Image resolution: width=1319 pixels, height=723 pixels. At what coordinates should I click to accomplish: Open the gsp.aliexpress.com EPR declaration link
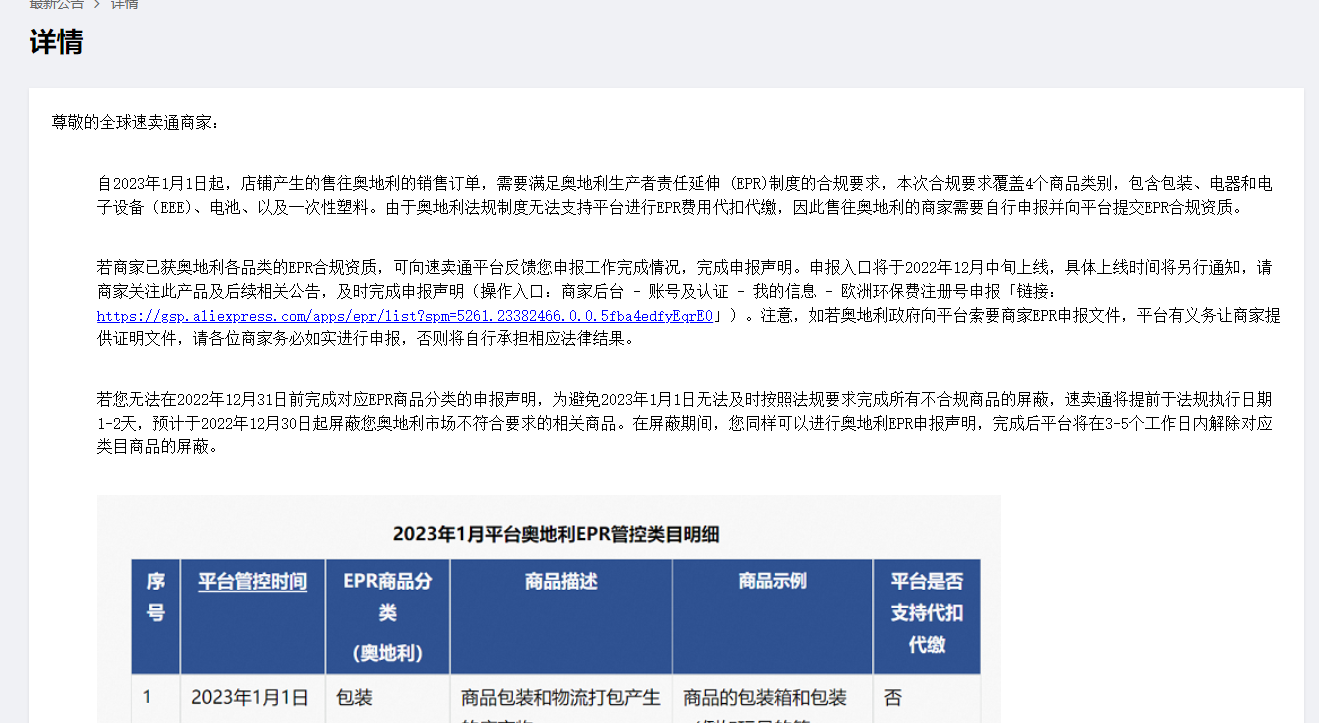(x=405, y=316)
